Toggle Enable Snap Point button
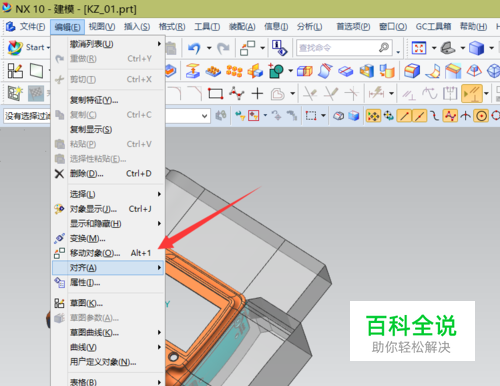500x386 pixels. pos(373,116)
